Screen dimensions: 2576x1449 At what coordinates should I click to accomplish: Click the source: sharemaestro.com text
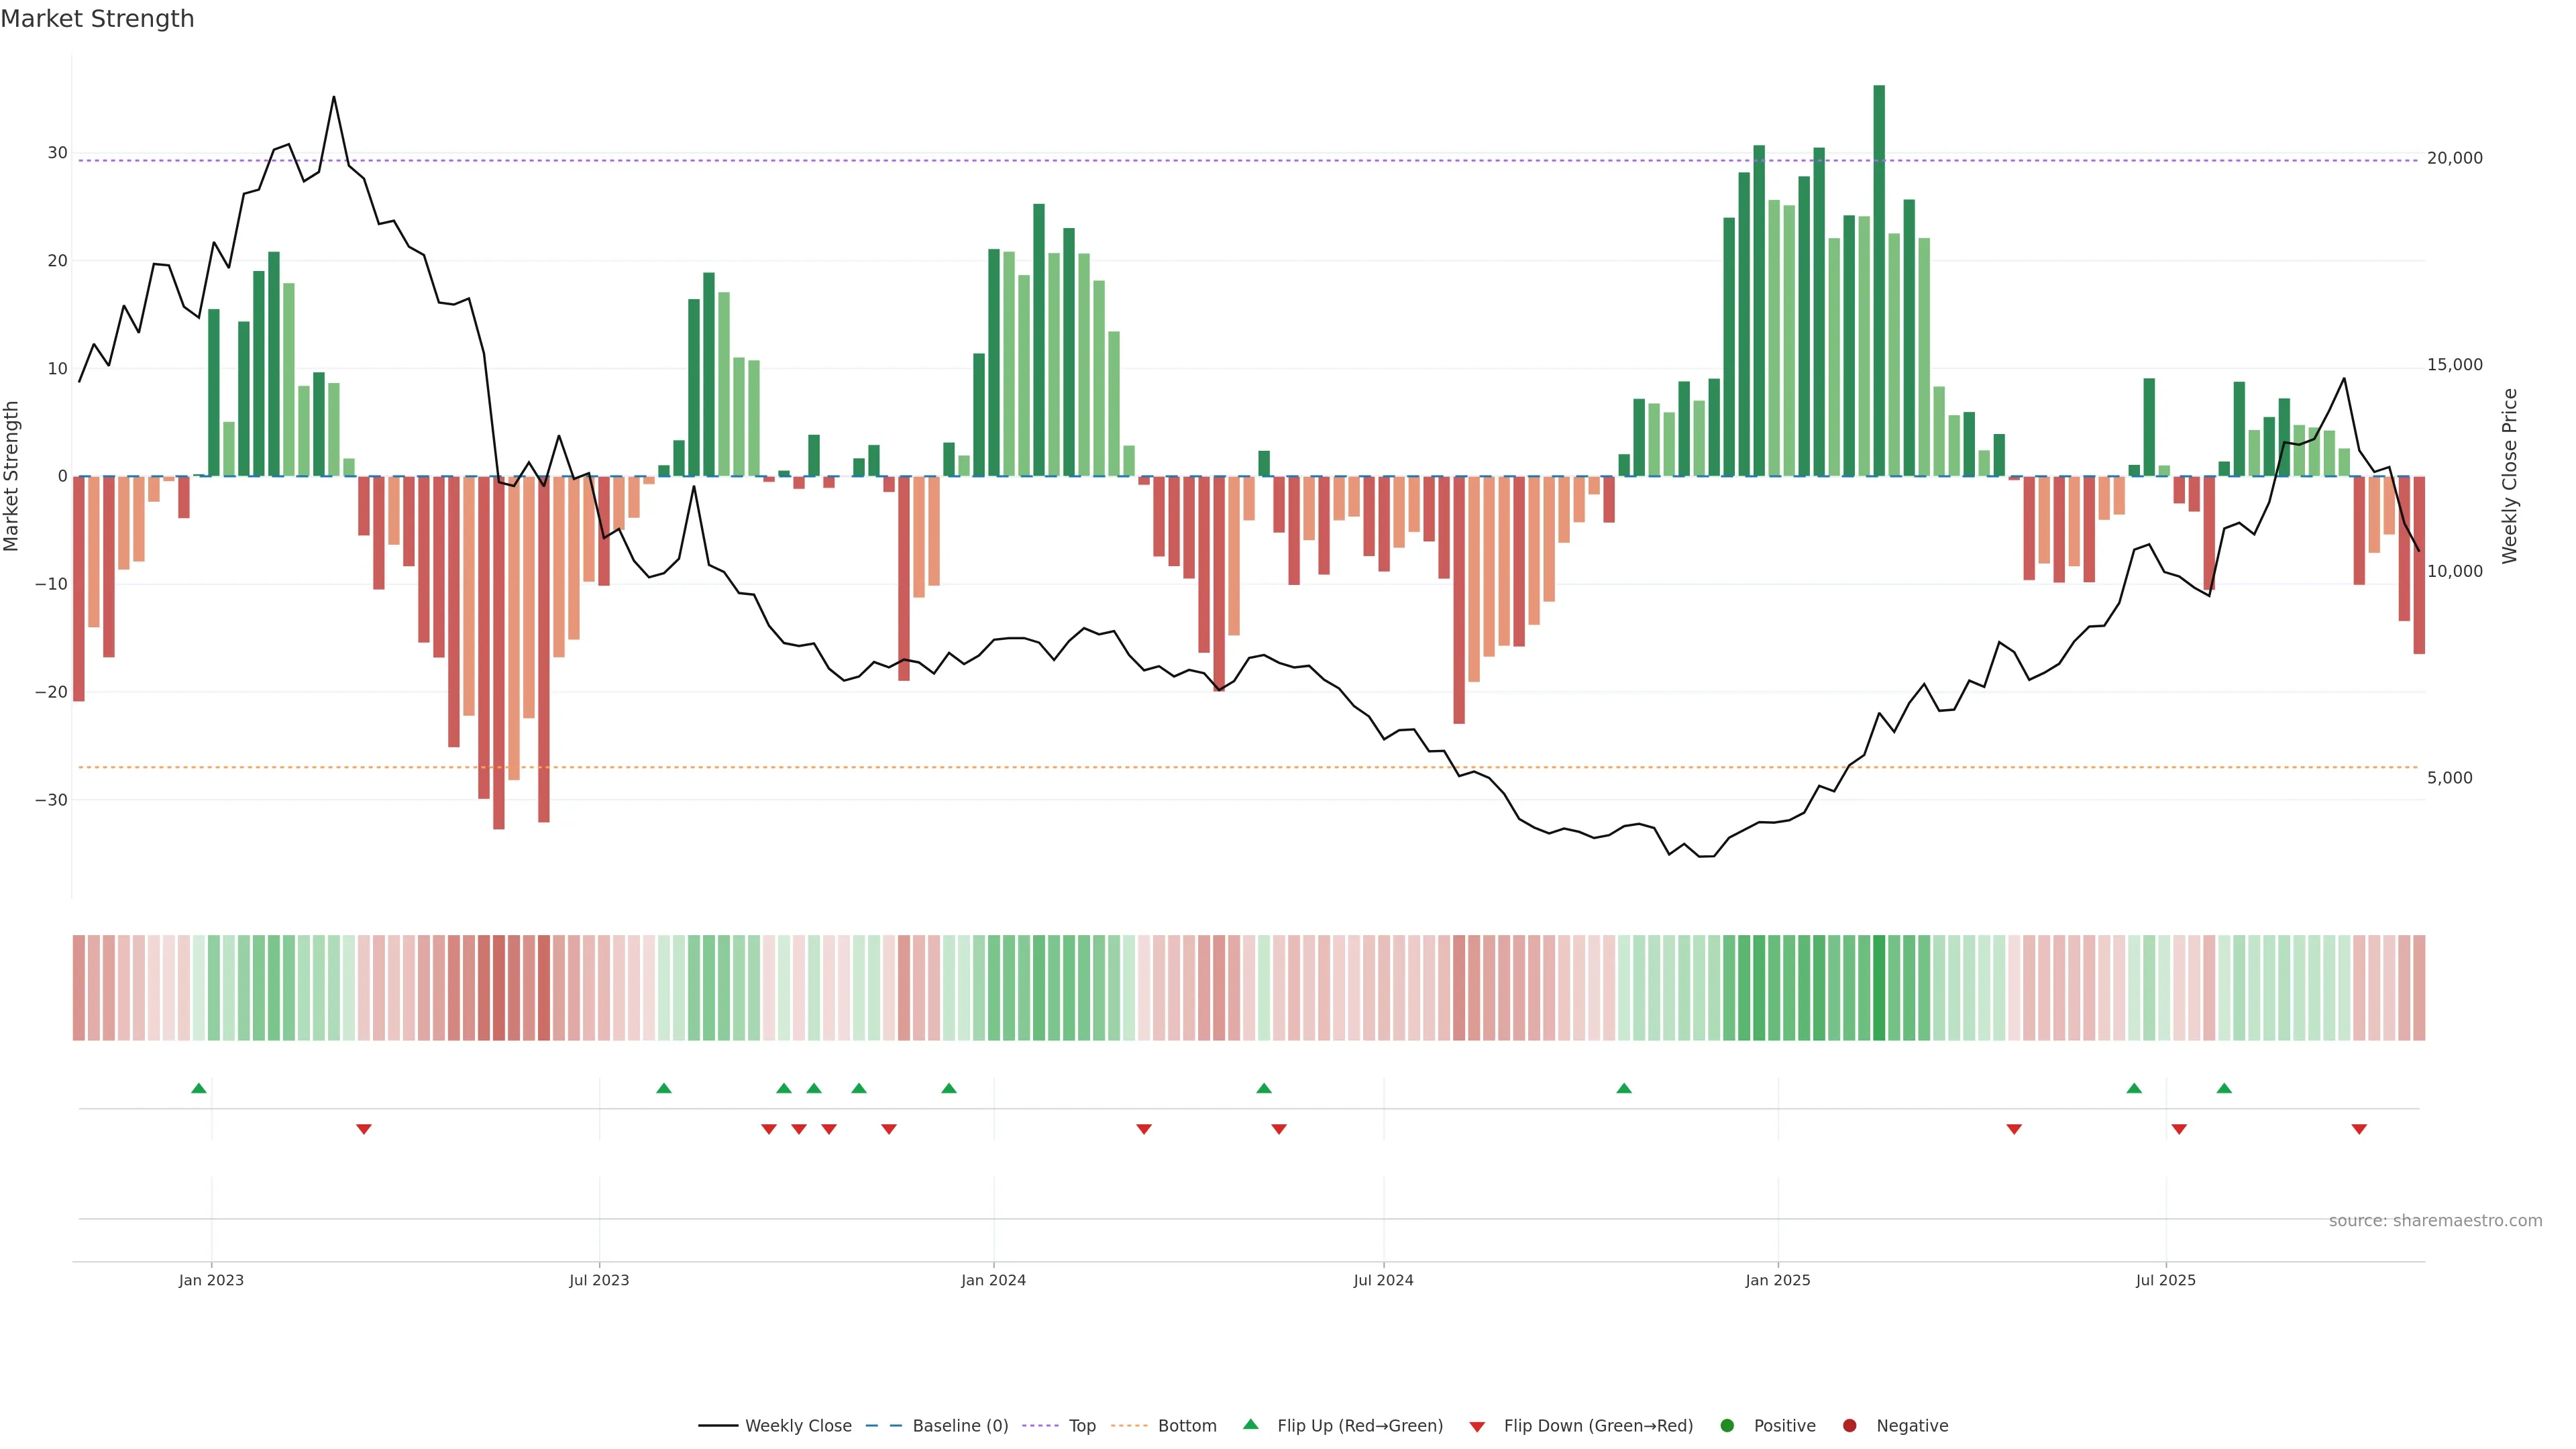2435,1221
